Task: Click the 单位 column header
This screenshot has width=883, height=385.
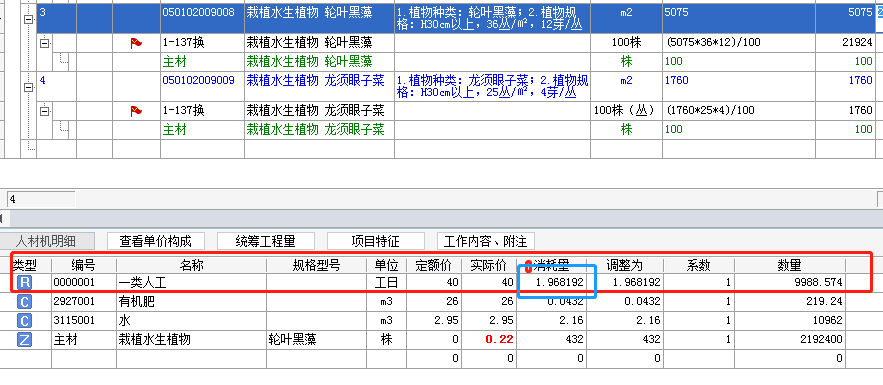Action: click(386, 265)
